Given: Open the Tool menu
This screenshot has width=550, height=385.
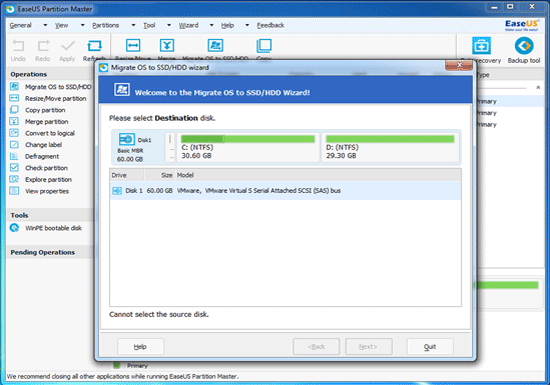Looking at the screenshot, I should point(149,25).
